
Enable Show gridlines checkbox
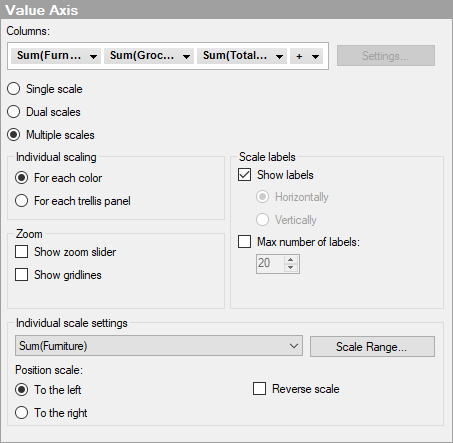click(22, 275)
